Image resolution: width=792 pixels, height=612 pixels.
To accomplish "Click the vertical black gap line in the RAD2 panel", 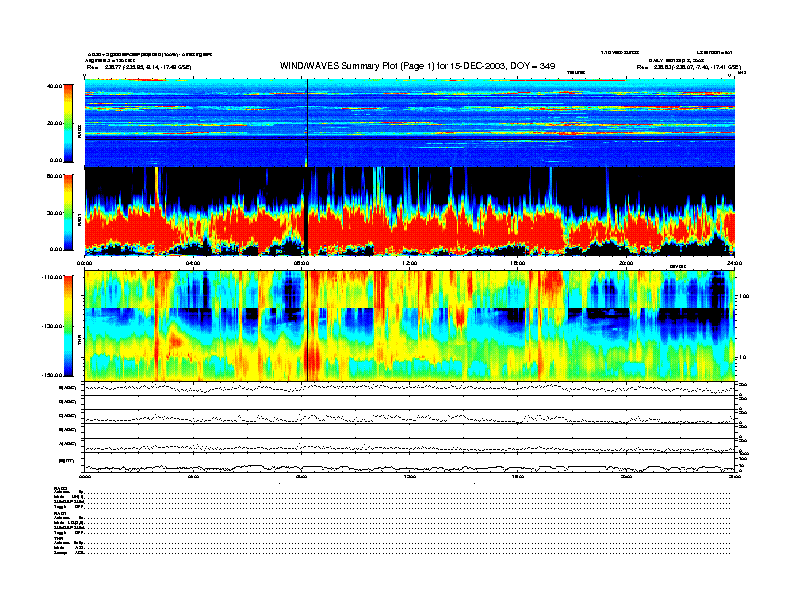I will [x=307, y=123].
